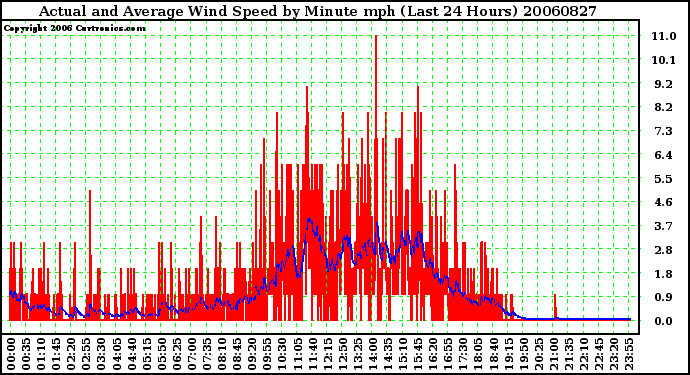The width and height of the screenshot is (690, 375).
Task: Select the 6.4 y-axis label
Action: [x=664, y=155]
